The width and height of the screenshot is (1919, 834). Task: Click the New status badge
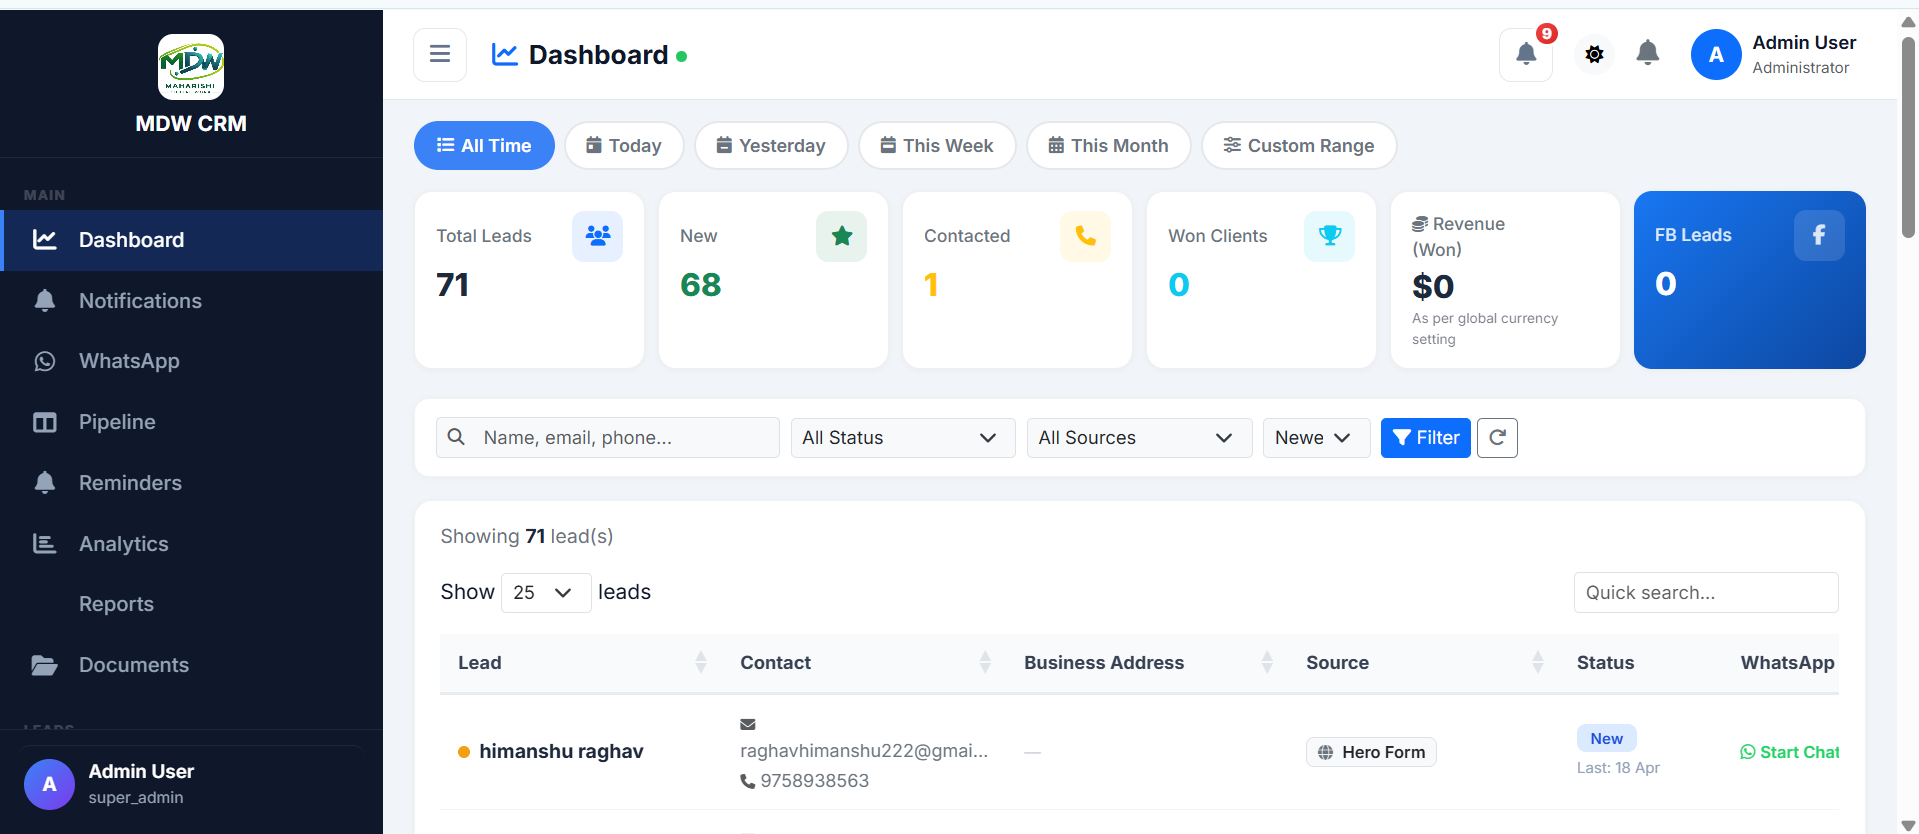[x=1606, y=739]
